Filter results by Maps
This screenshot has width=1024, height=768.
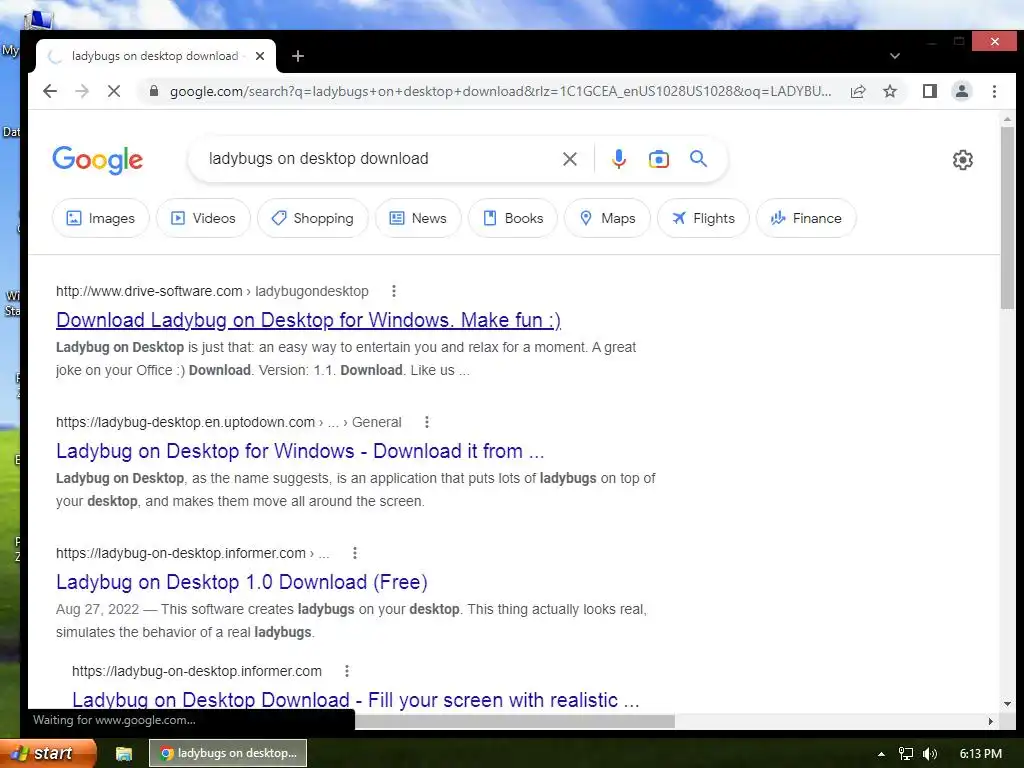(x=607, y=218)
